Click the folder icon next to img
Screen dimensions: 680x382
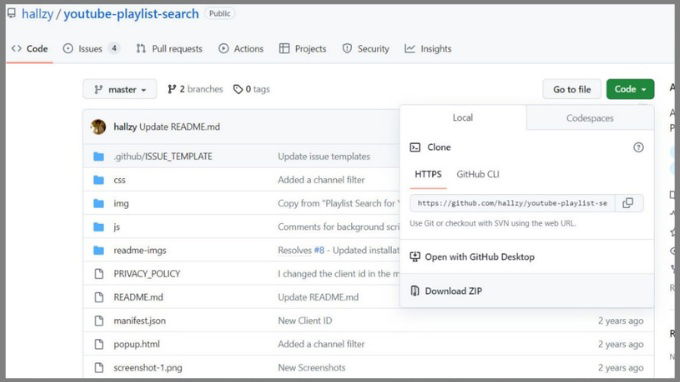(x=99, y=203)
